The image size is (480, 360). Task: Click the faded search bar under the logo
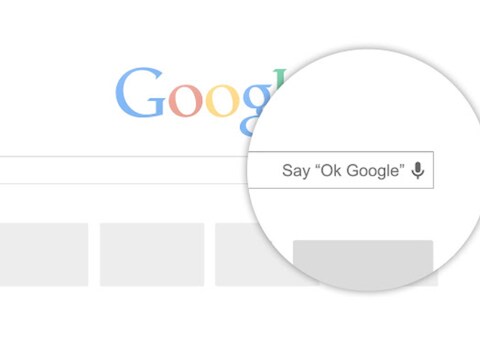pyautogui.click(x=123, y=170)
